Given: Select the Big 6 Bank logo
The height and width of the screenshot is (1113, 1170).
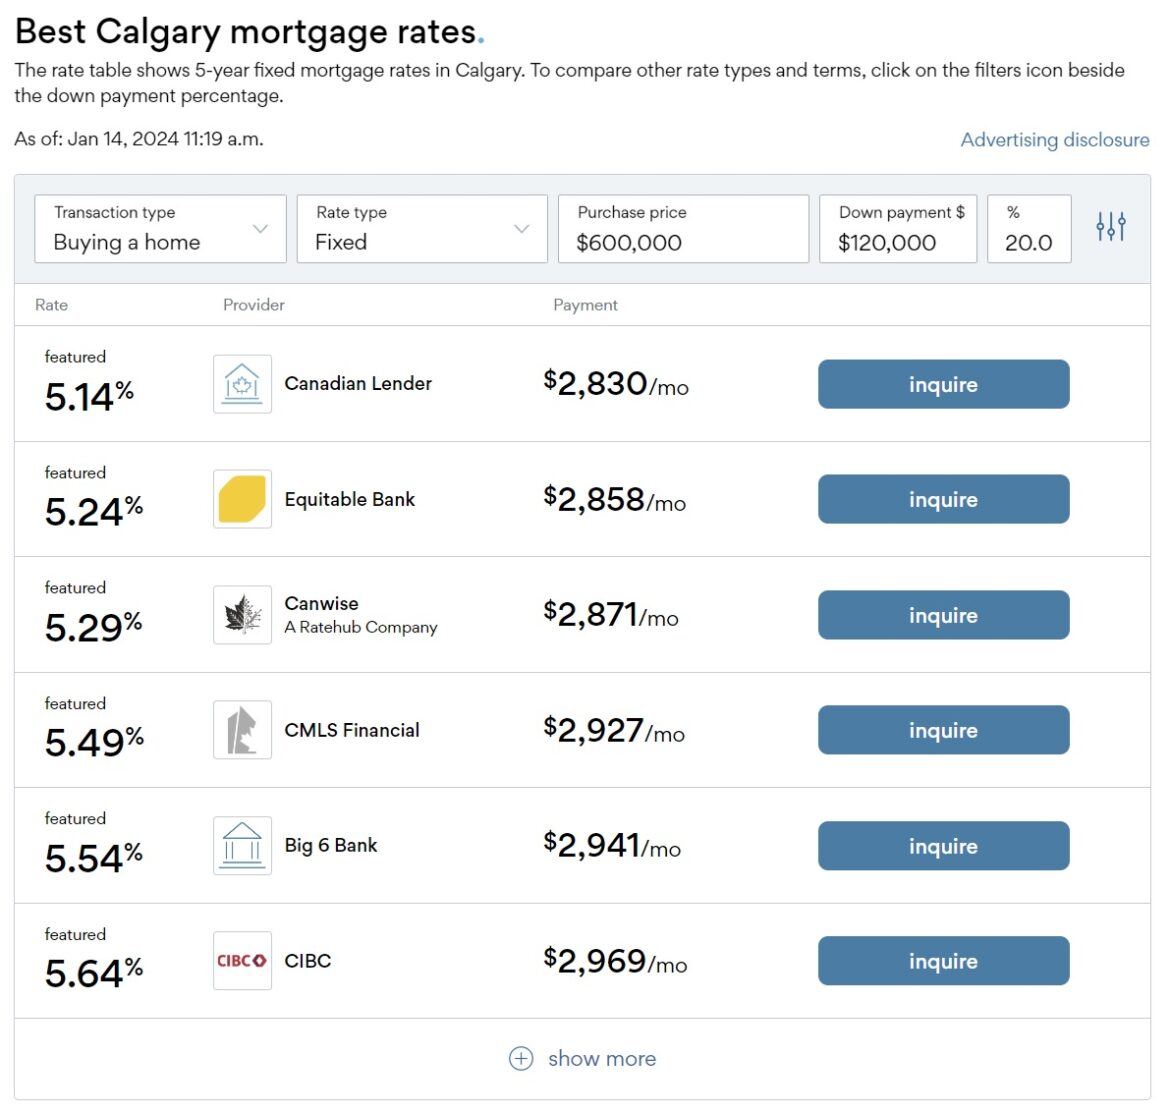Looking at the screenshot, I should pyautogui.click(x=242, y=845).
